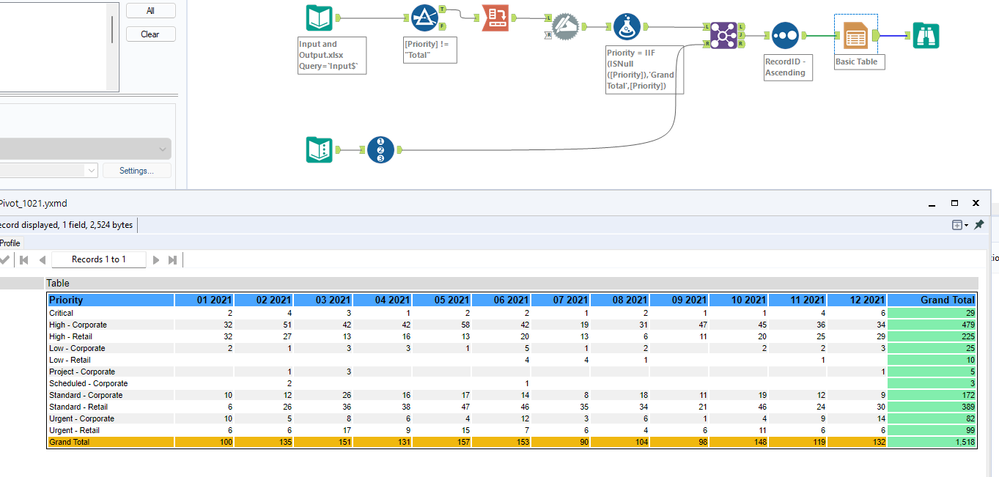
Task: Click the 06 2021 column header
Action: (x=501, y=300)
